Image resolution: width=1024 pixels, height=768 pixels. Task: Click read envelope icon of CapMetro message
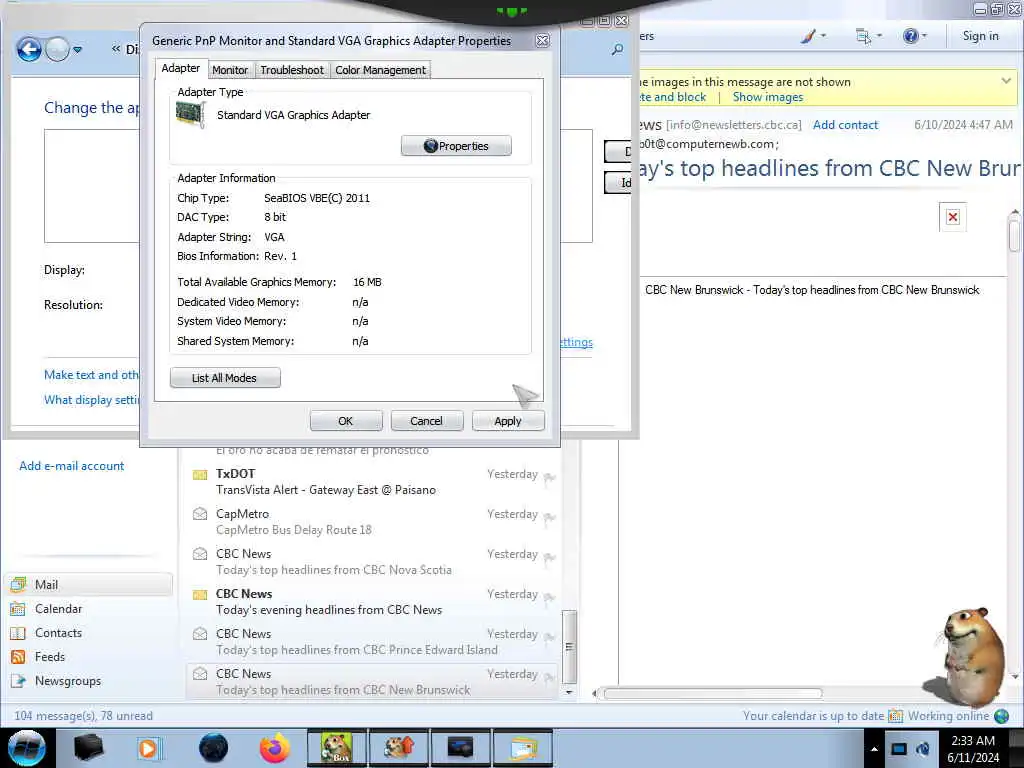(200, 514)
